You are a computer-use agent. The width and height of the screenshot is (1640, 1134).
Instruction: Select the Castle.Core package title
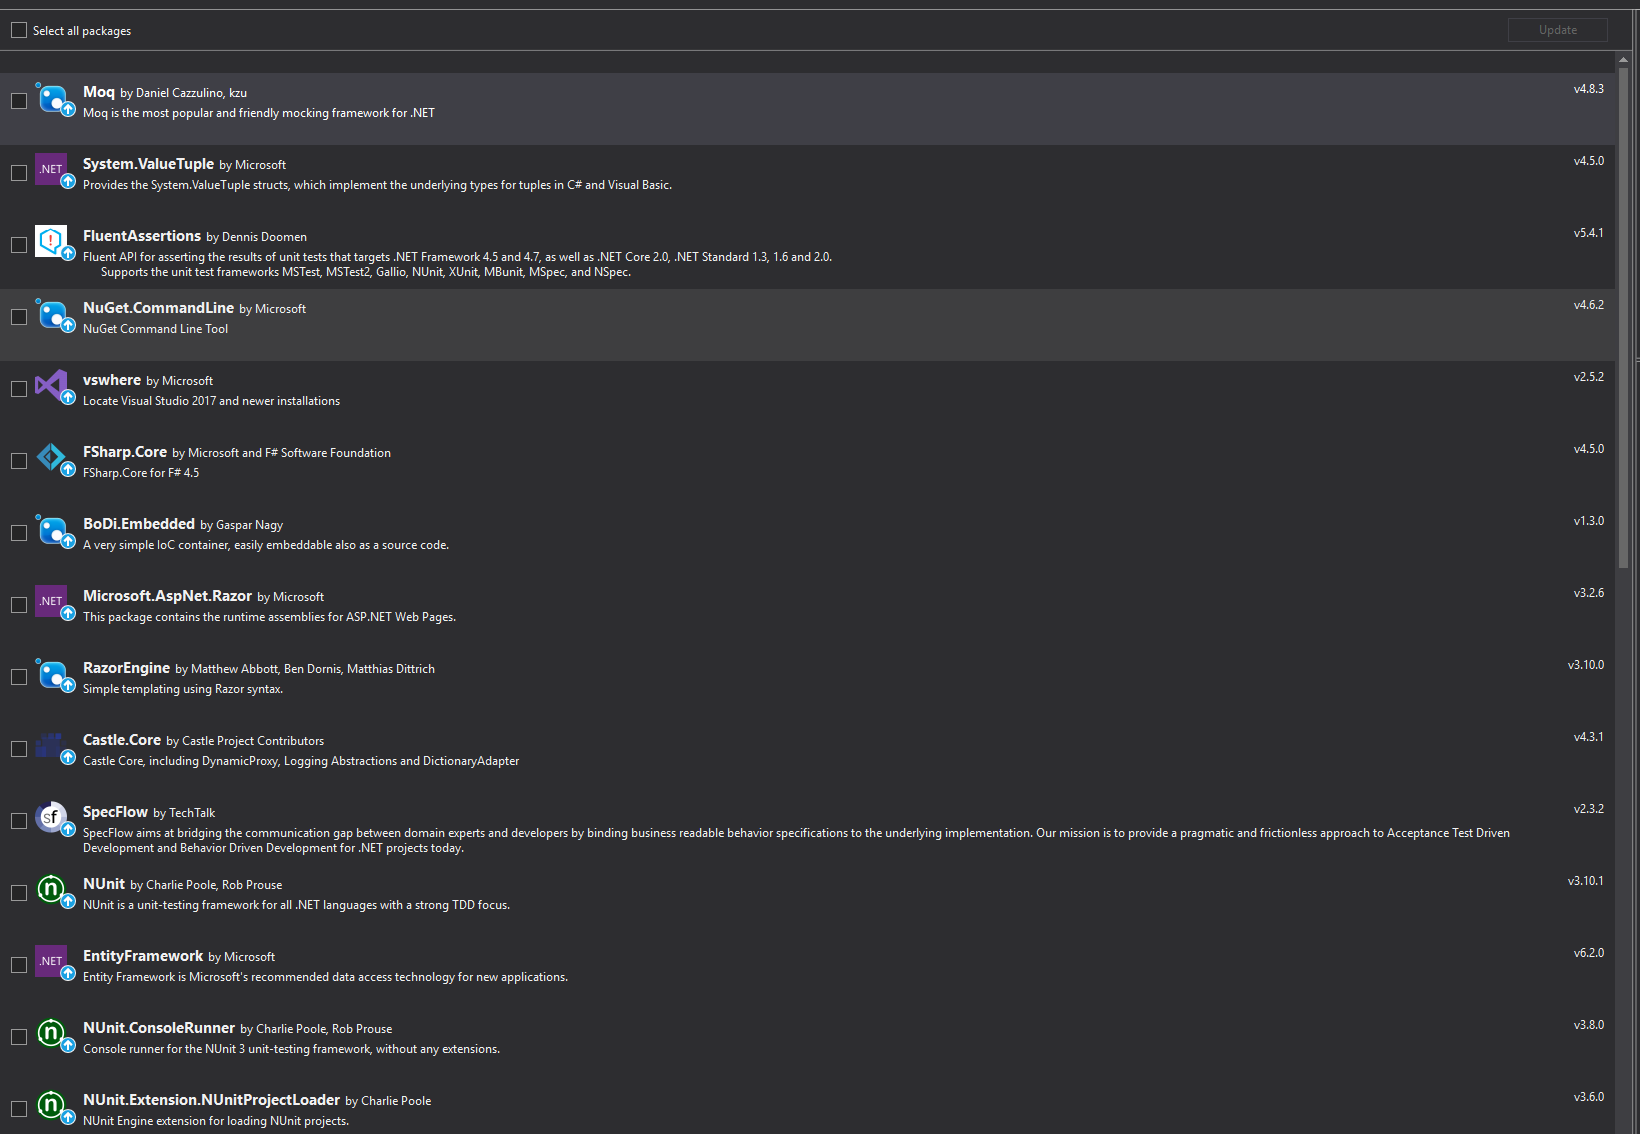tap(122, 740)
